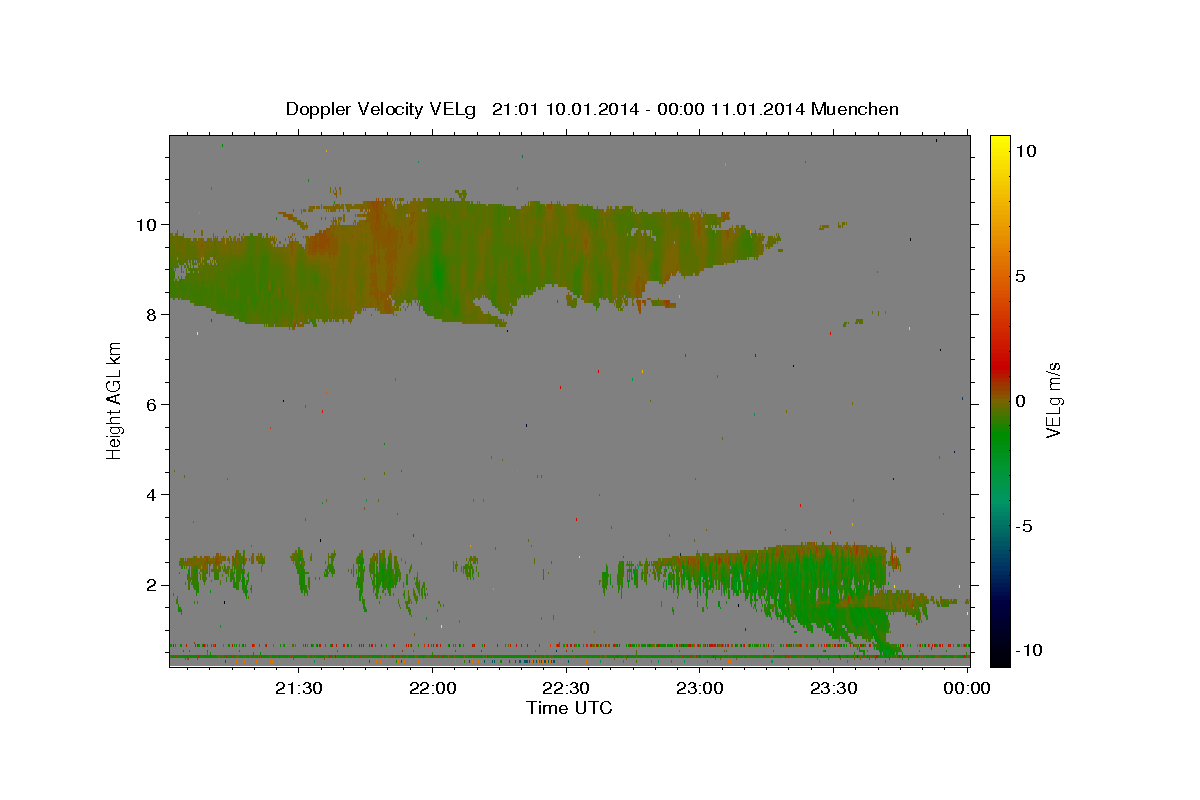The image size is (1200, 800).
Task: Click the '21:30' time axis label
Action: 298,688
